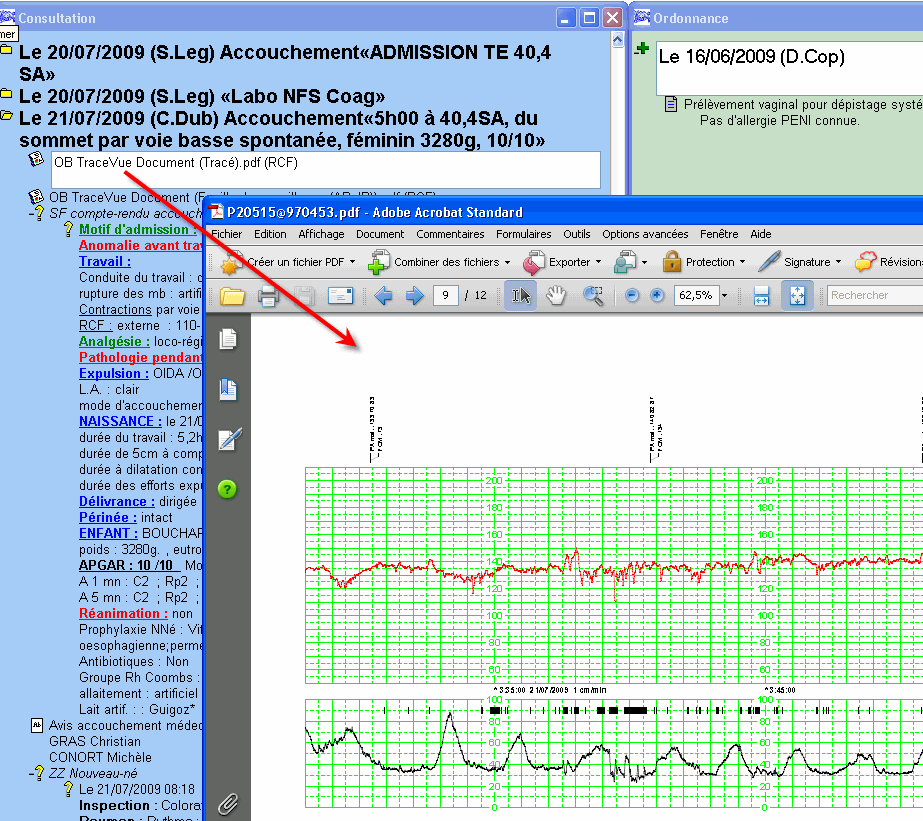Viewport: 923px width, 821px height.
Task: Follow the Motif d'admission link
Action: tap(136, 230)
